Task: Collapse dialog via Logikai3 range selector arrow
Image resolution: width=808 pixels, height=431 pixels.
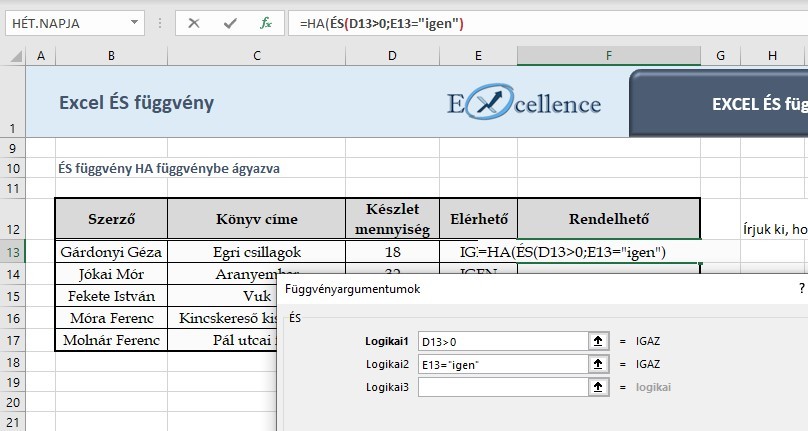Action: pos(598,387)
